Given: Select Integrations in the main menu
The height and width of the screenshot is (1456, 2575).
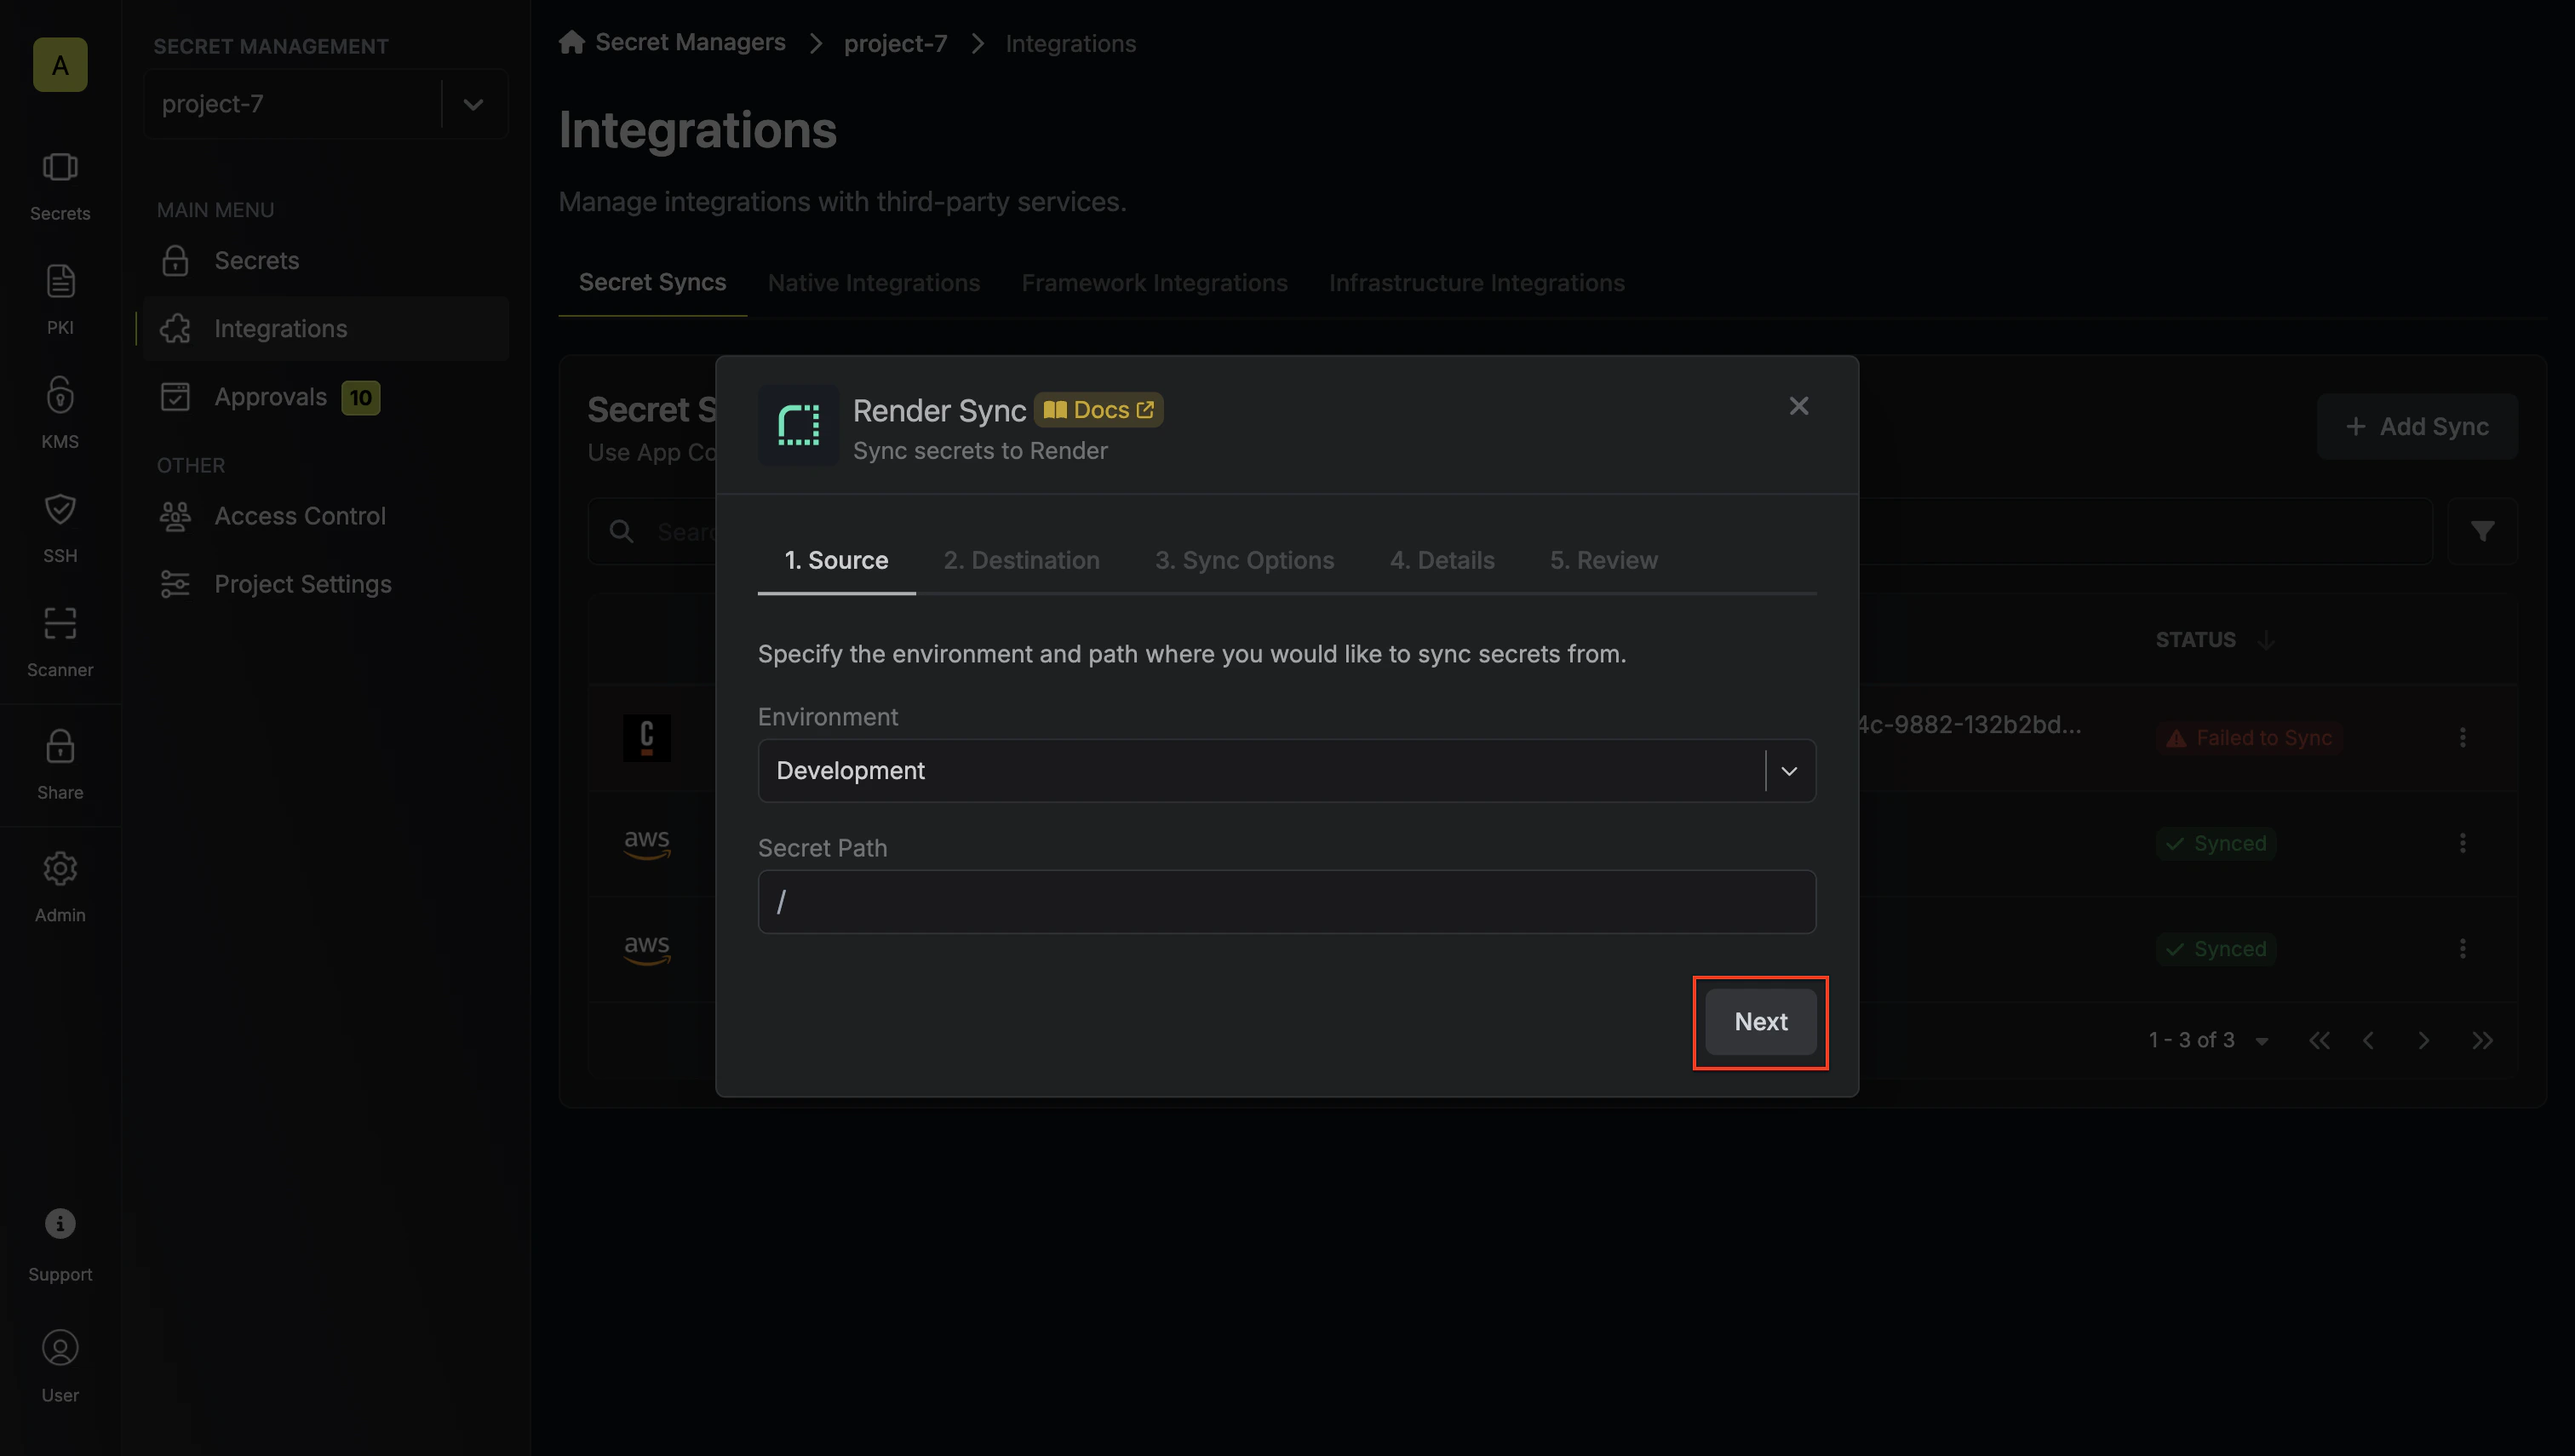Looking at the screenshot, I should tap(326, 329).
